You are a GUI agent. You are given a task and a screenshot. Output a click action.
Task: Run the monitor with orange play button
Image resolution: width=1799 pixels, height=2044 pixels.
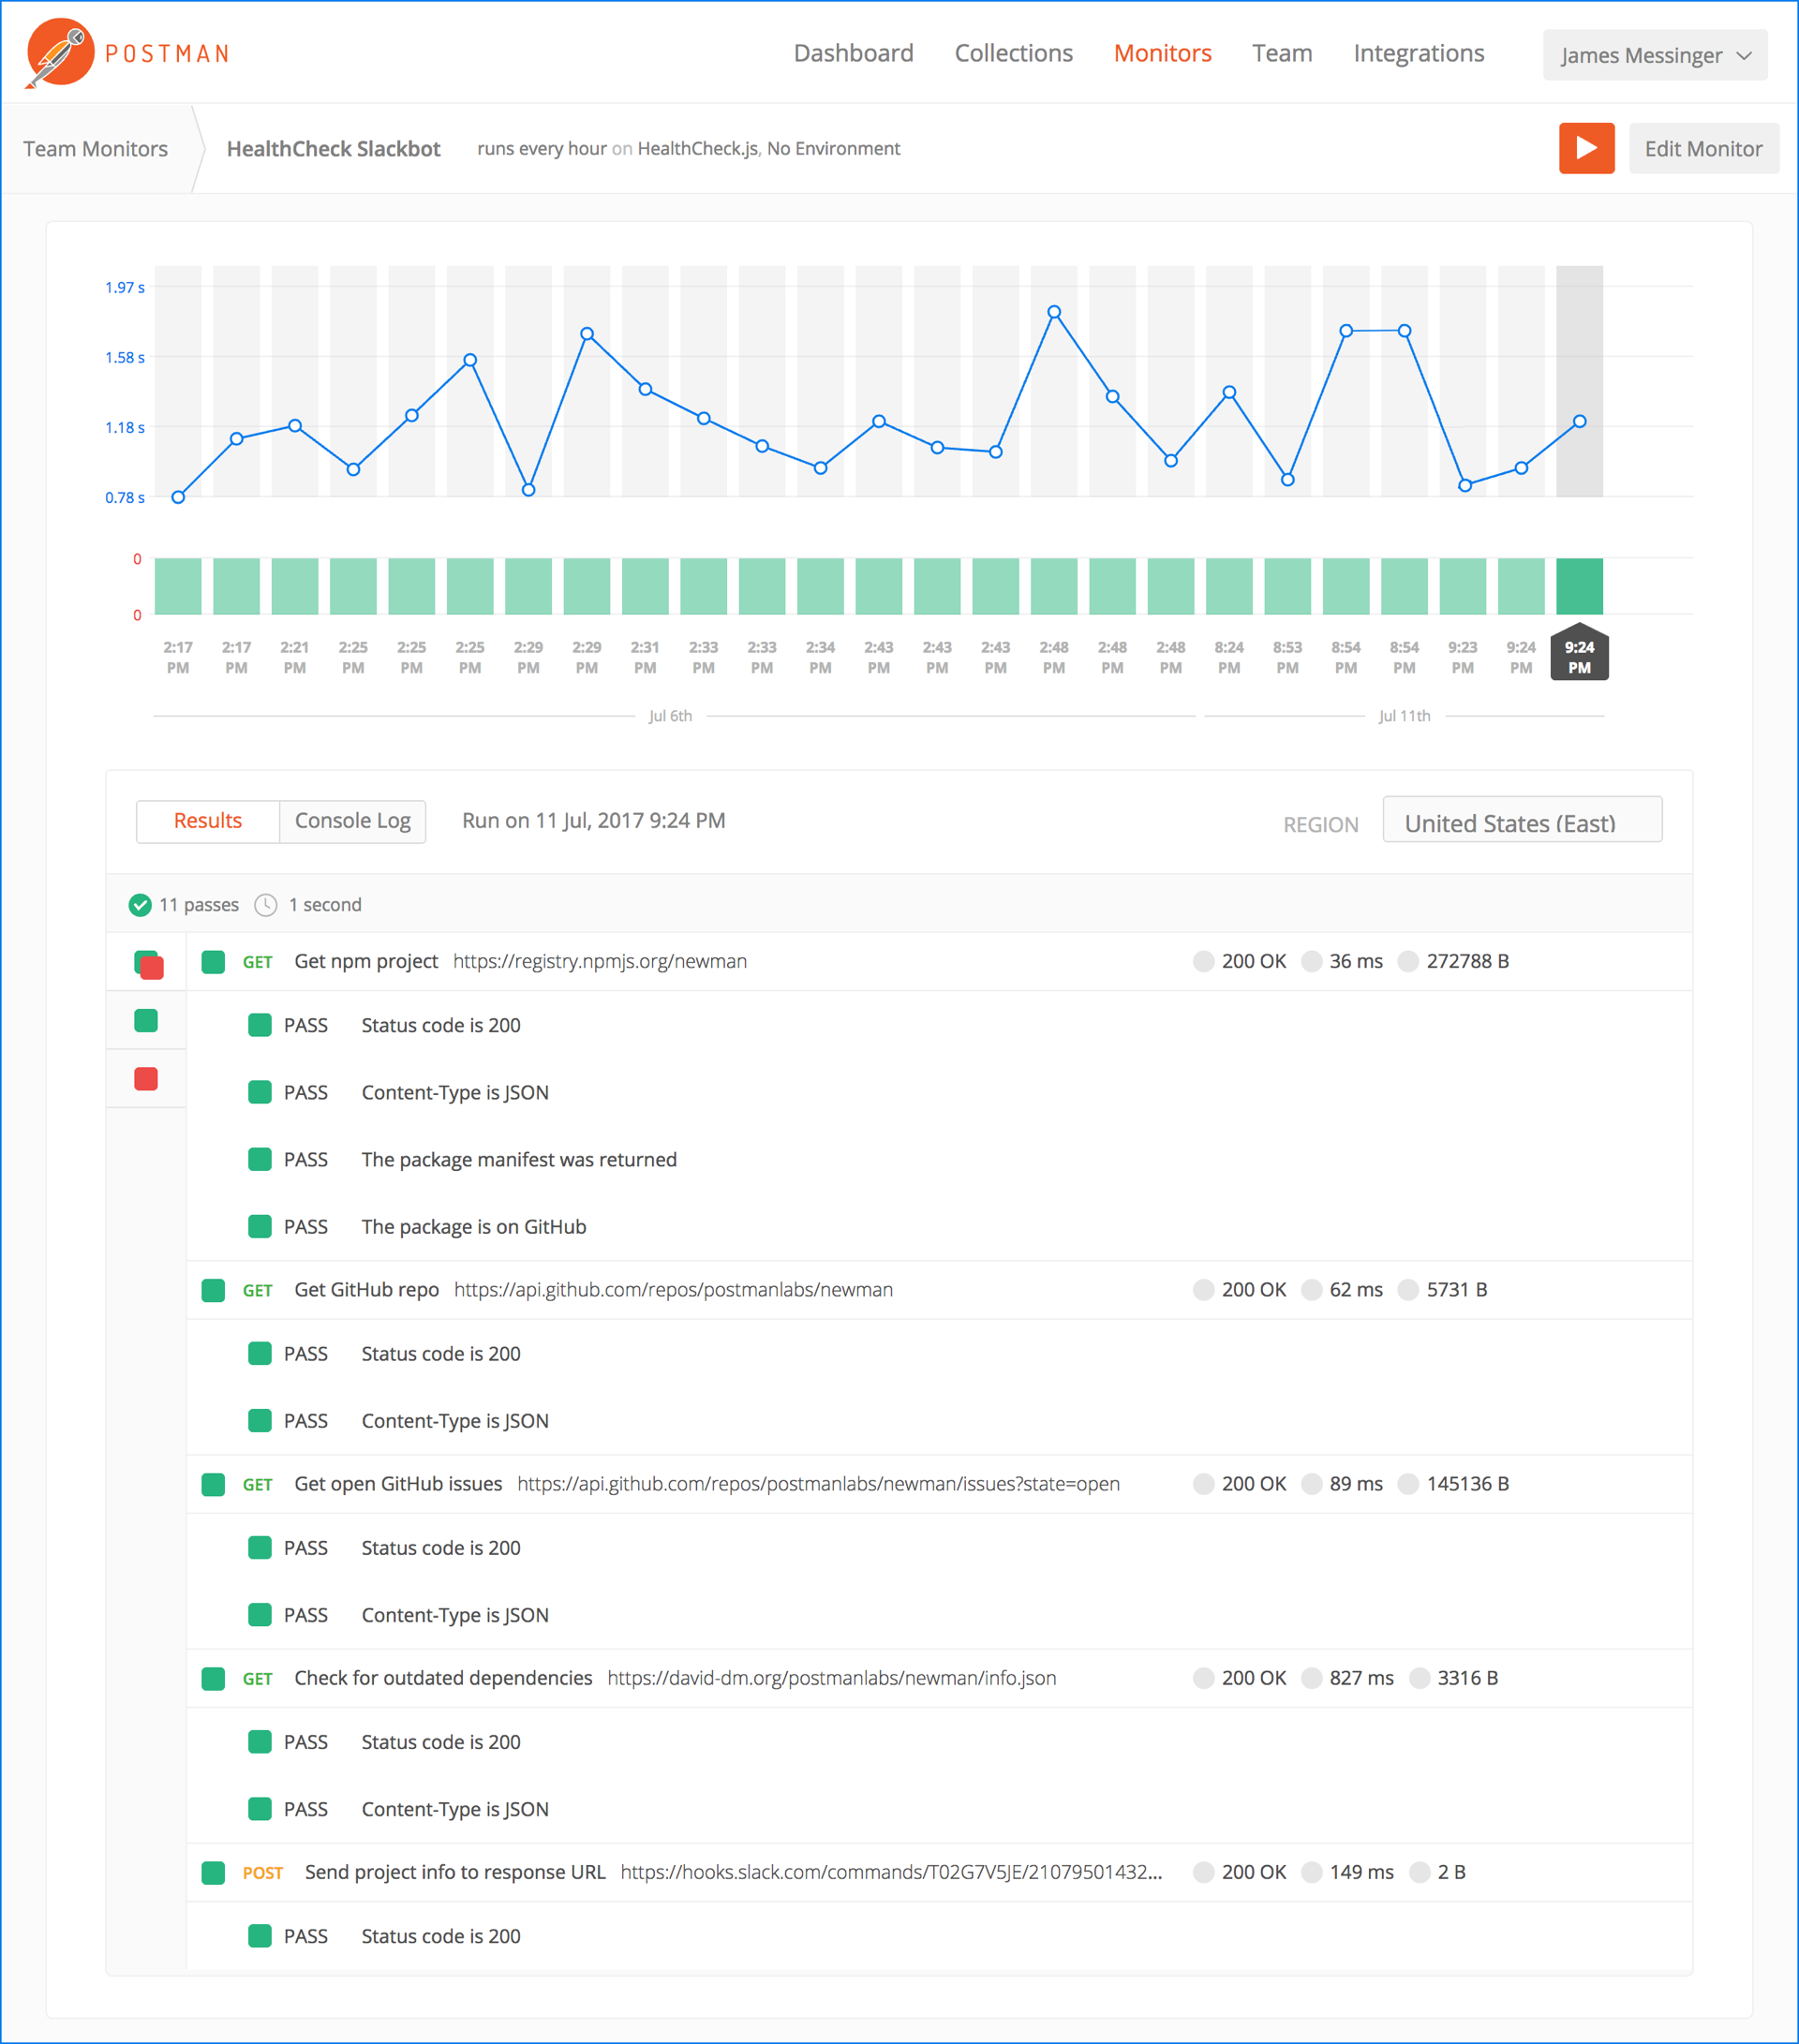click(x=1585, y=148)
